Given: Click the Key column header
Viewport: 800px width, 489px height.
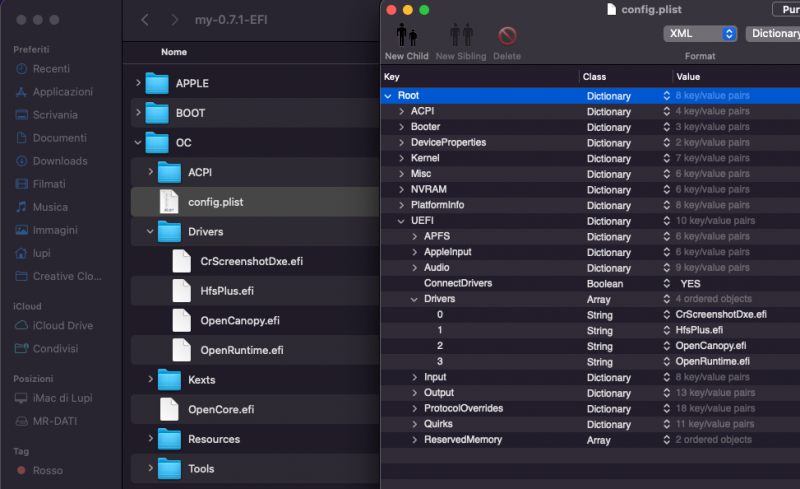Looking at the screenshot, I should [x=392, y=77].
